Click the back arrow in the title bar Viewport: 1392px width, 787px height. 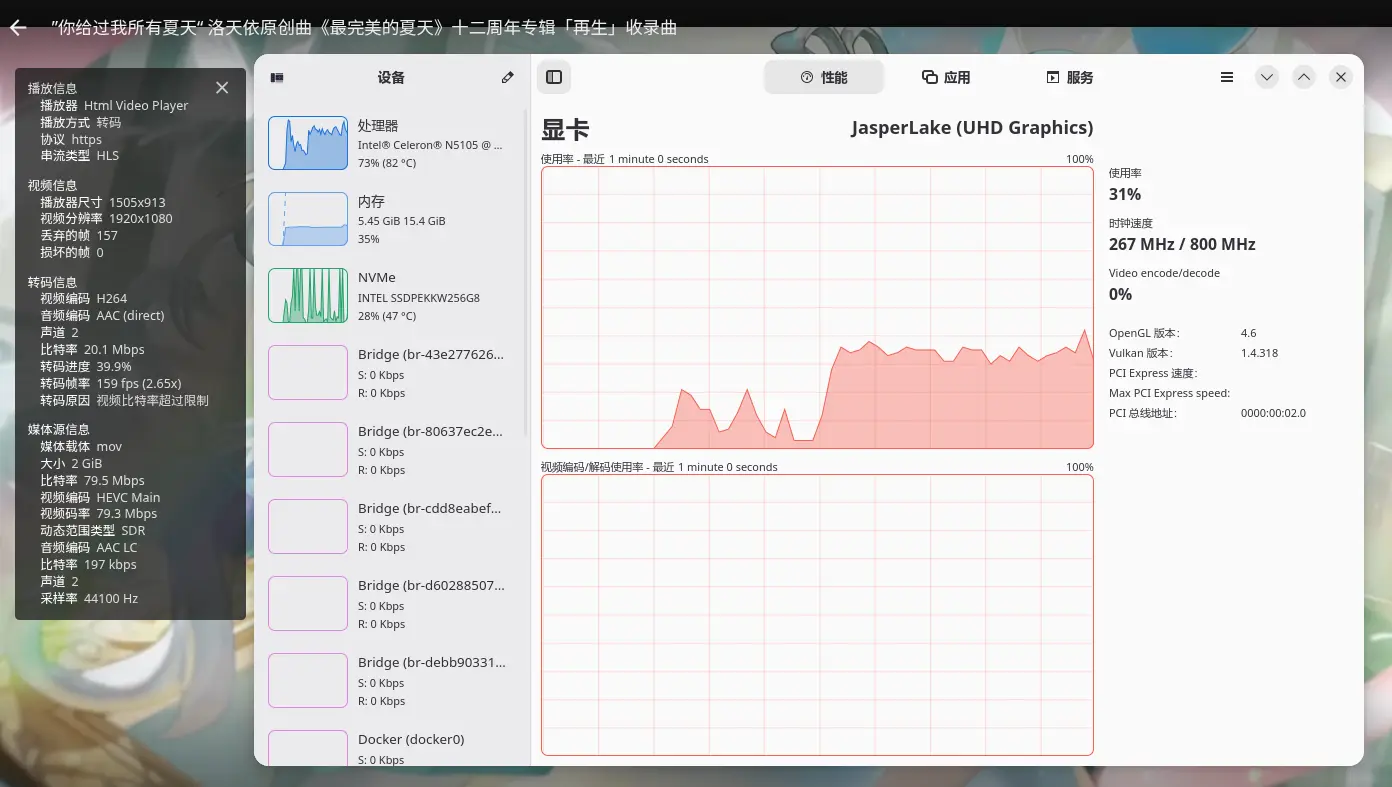click(x=16, y=27)
